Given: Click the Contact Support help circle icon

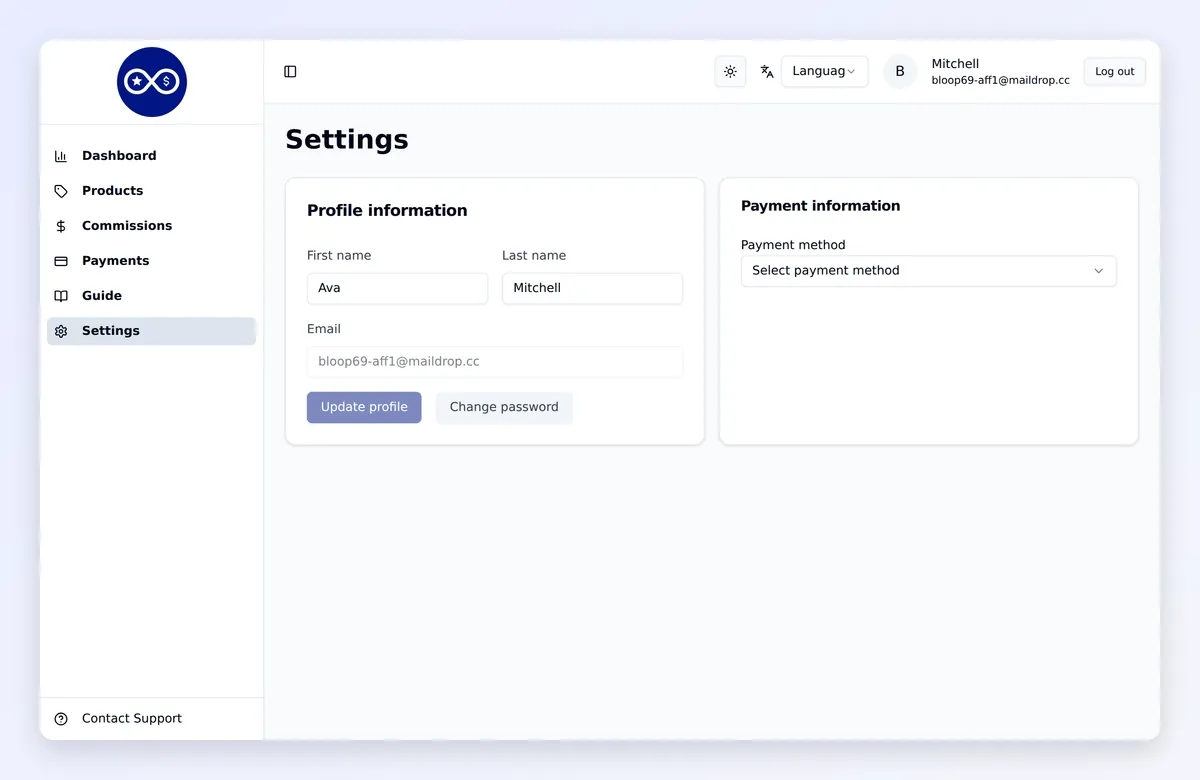Looking at the screenshot, I should tap(61, 719).
